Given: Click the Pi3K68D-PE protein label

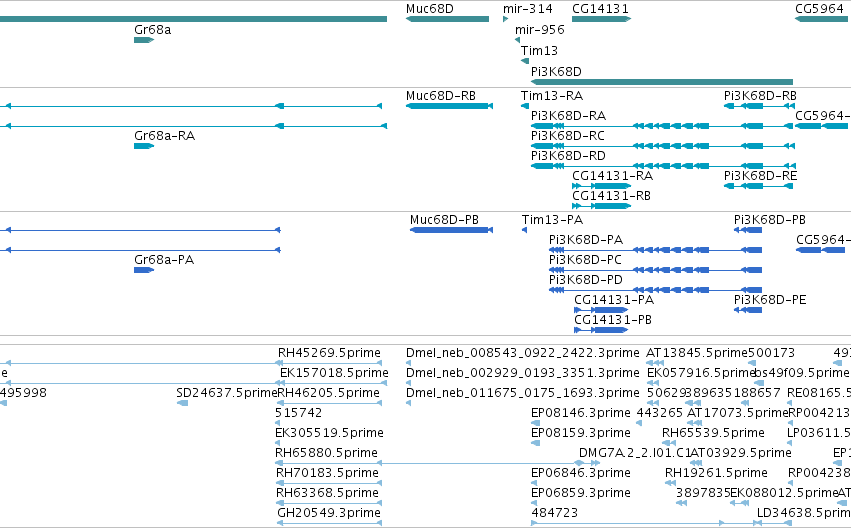Looking at the screenshot, I should click(770, 301).
